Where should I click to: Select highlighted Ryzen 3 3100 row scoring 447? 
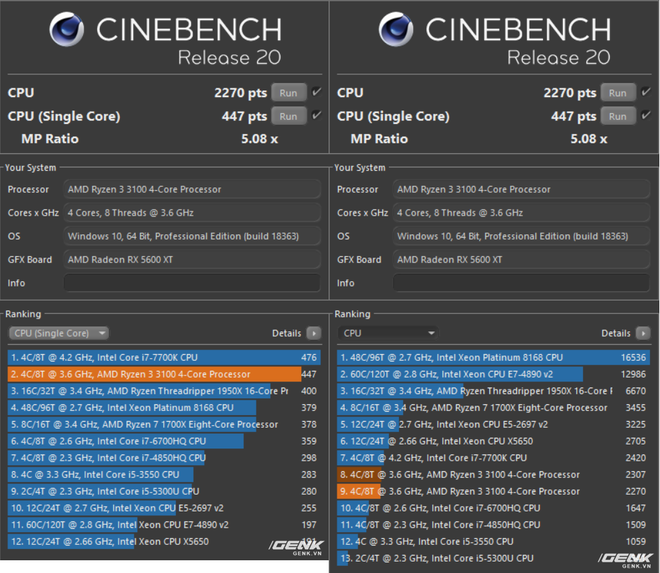point(164,374)
